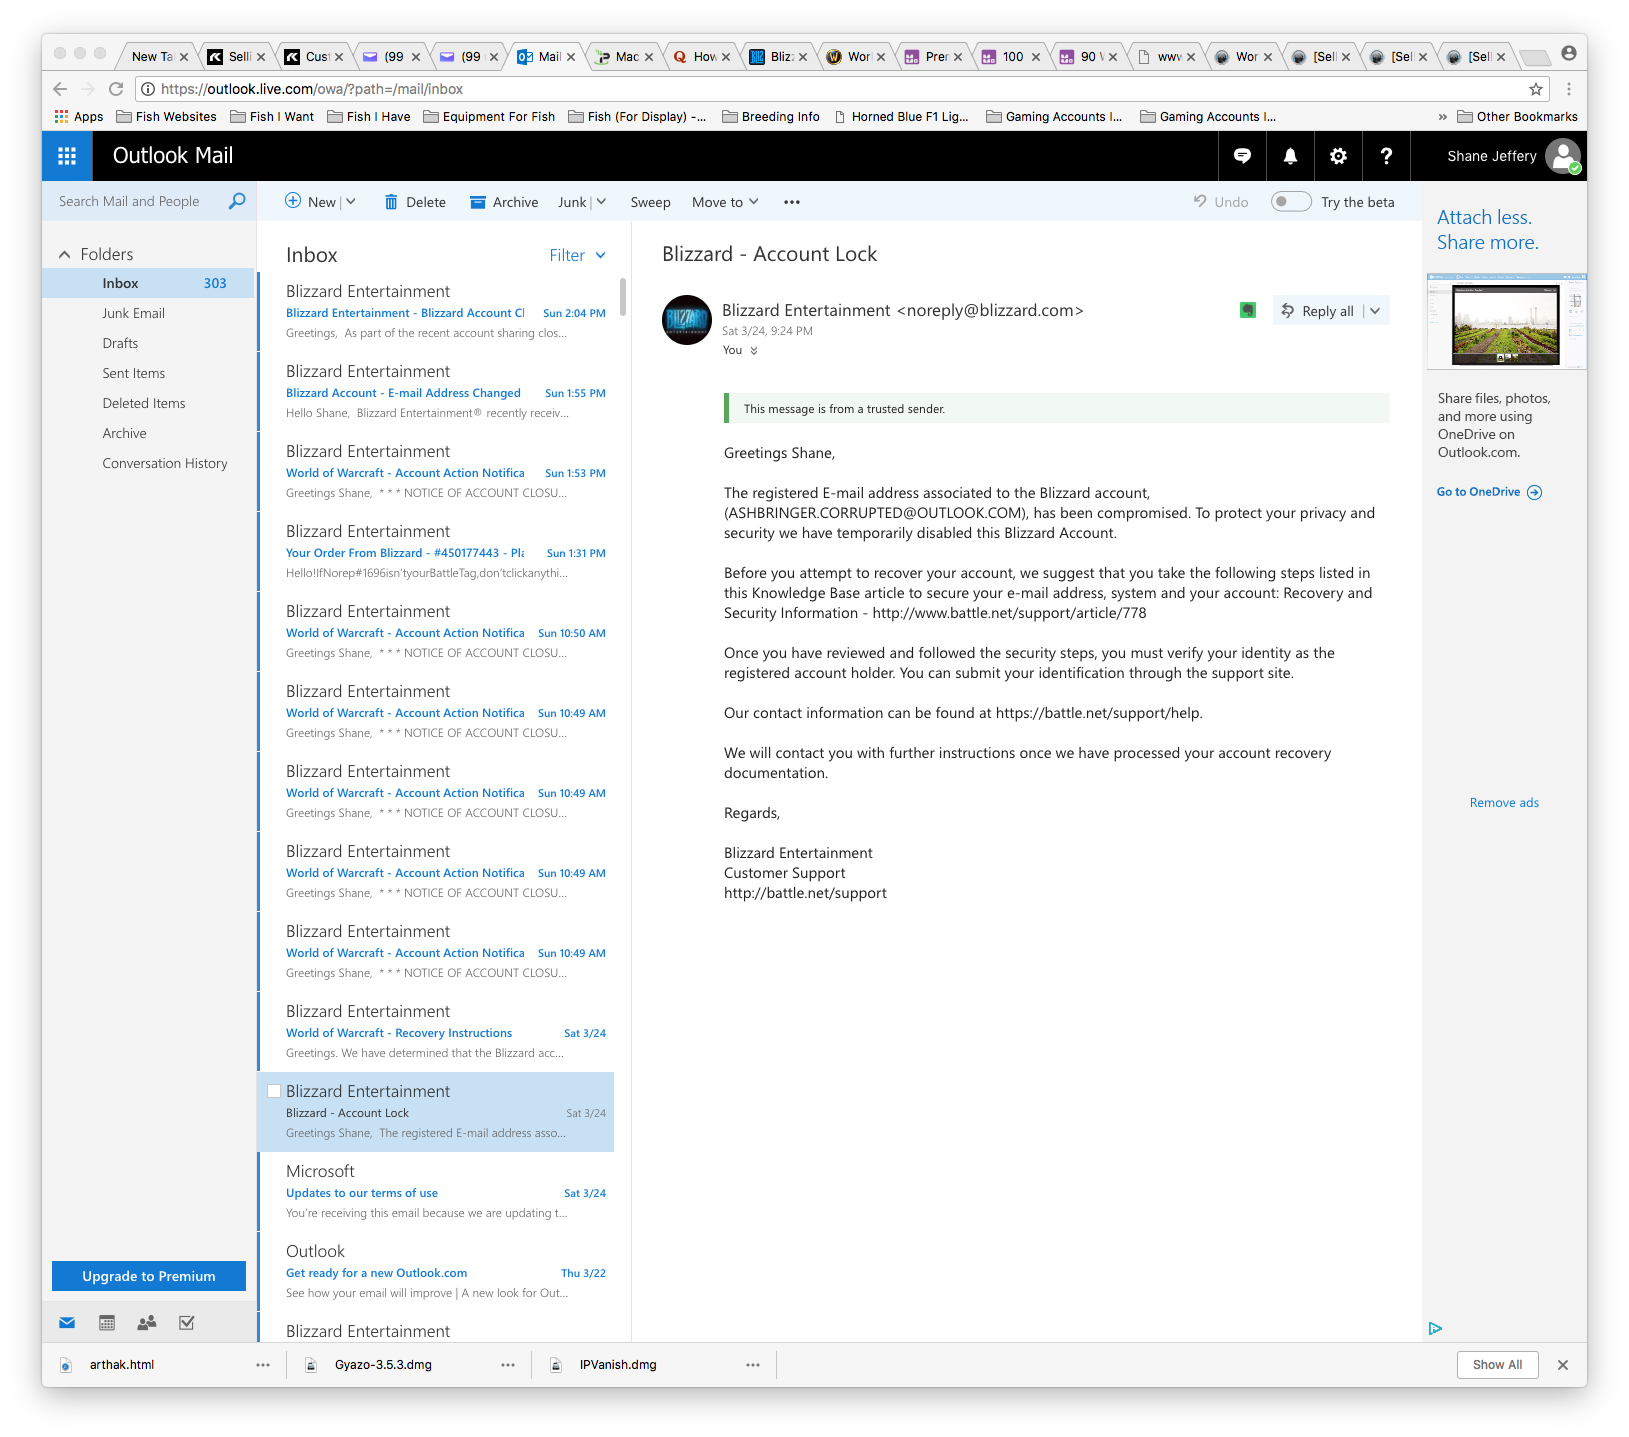
Task: Click Remove ads link
Action: click(1504, 803)
